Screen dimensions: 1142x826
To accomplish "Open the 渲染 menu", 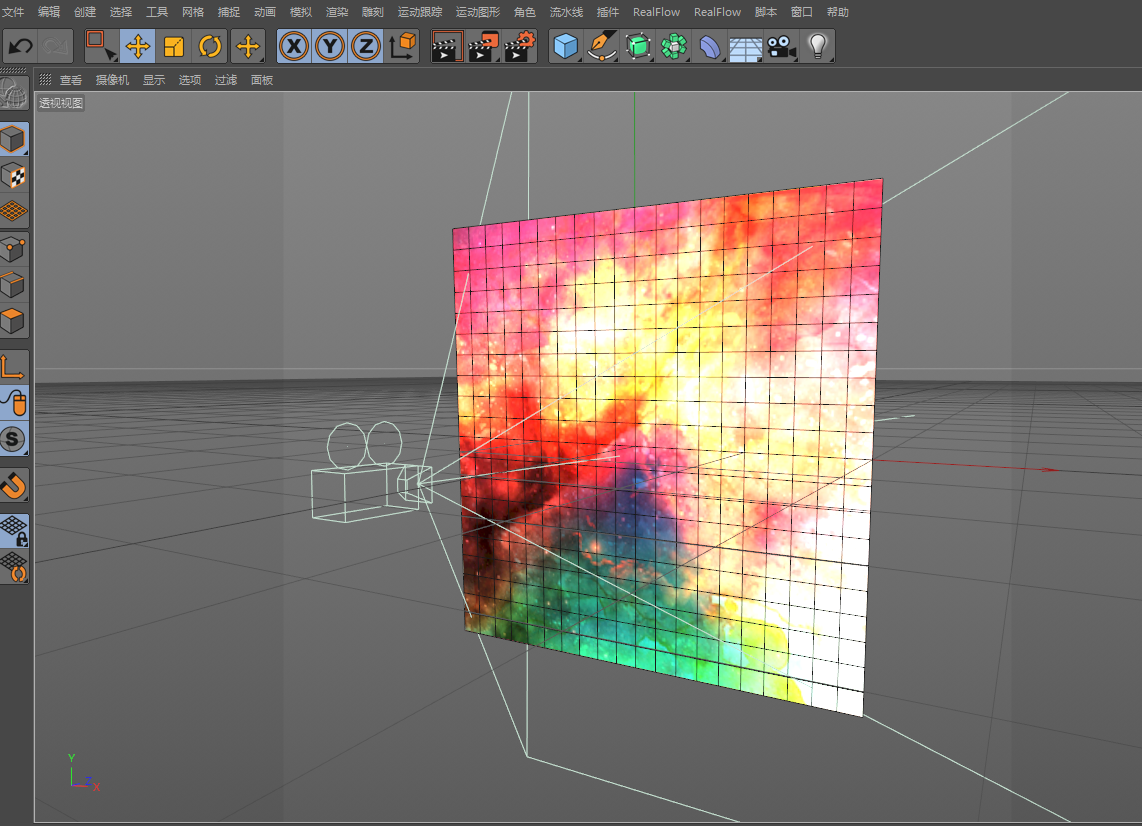I will click(336, 12).
